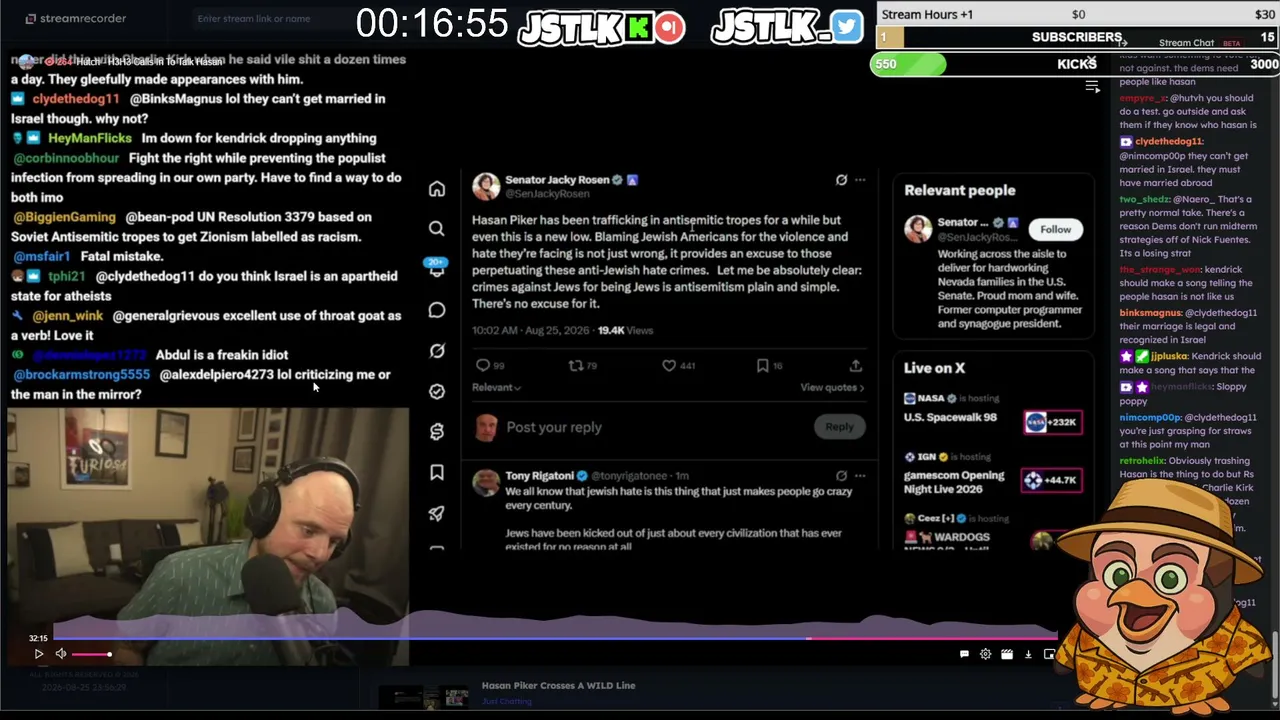Open Tony Rigatoni's avatar

coord(486,482)
